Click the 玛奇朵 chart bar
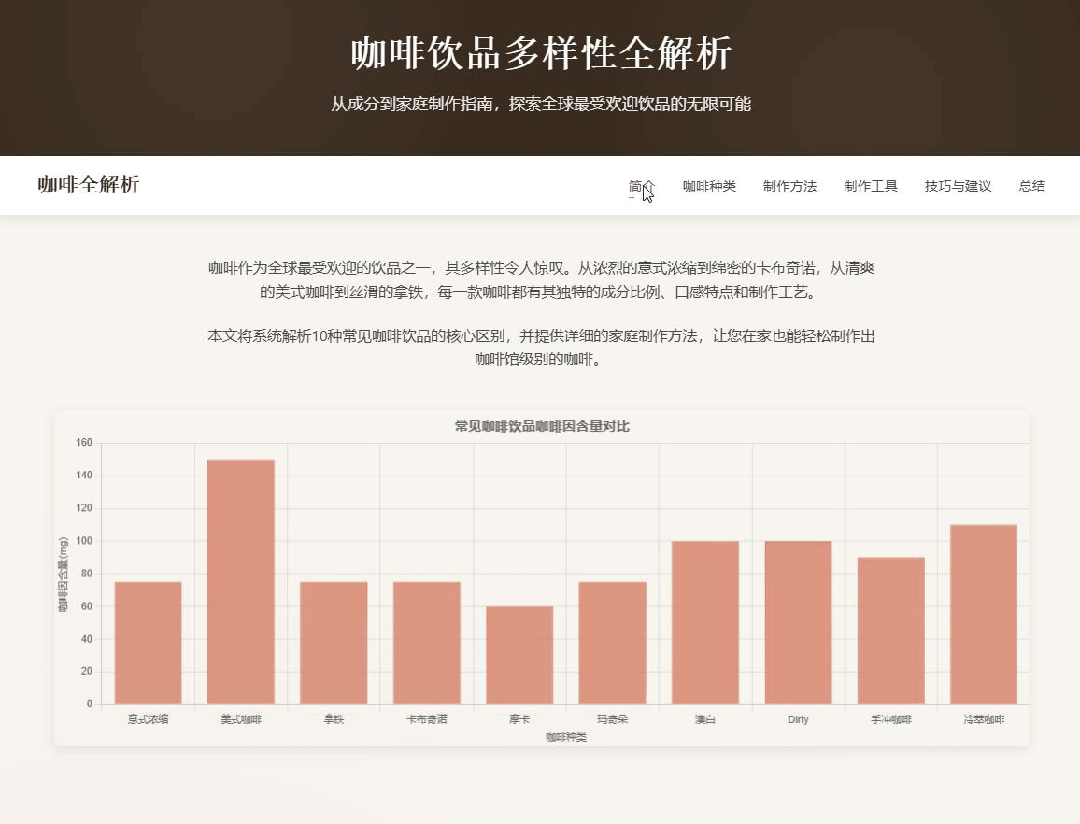 [x=612, y=642]
